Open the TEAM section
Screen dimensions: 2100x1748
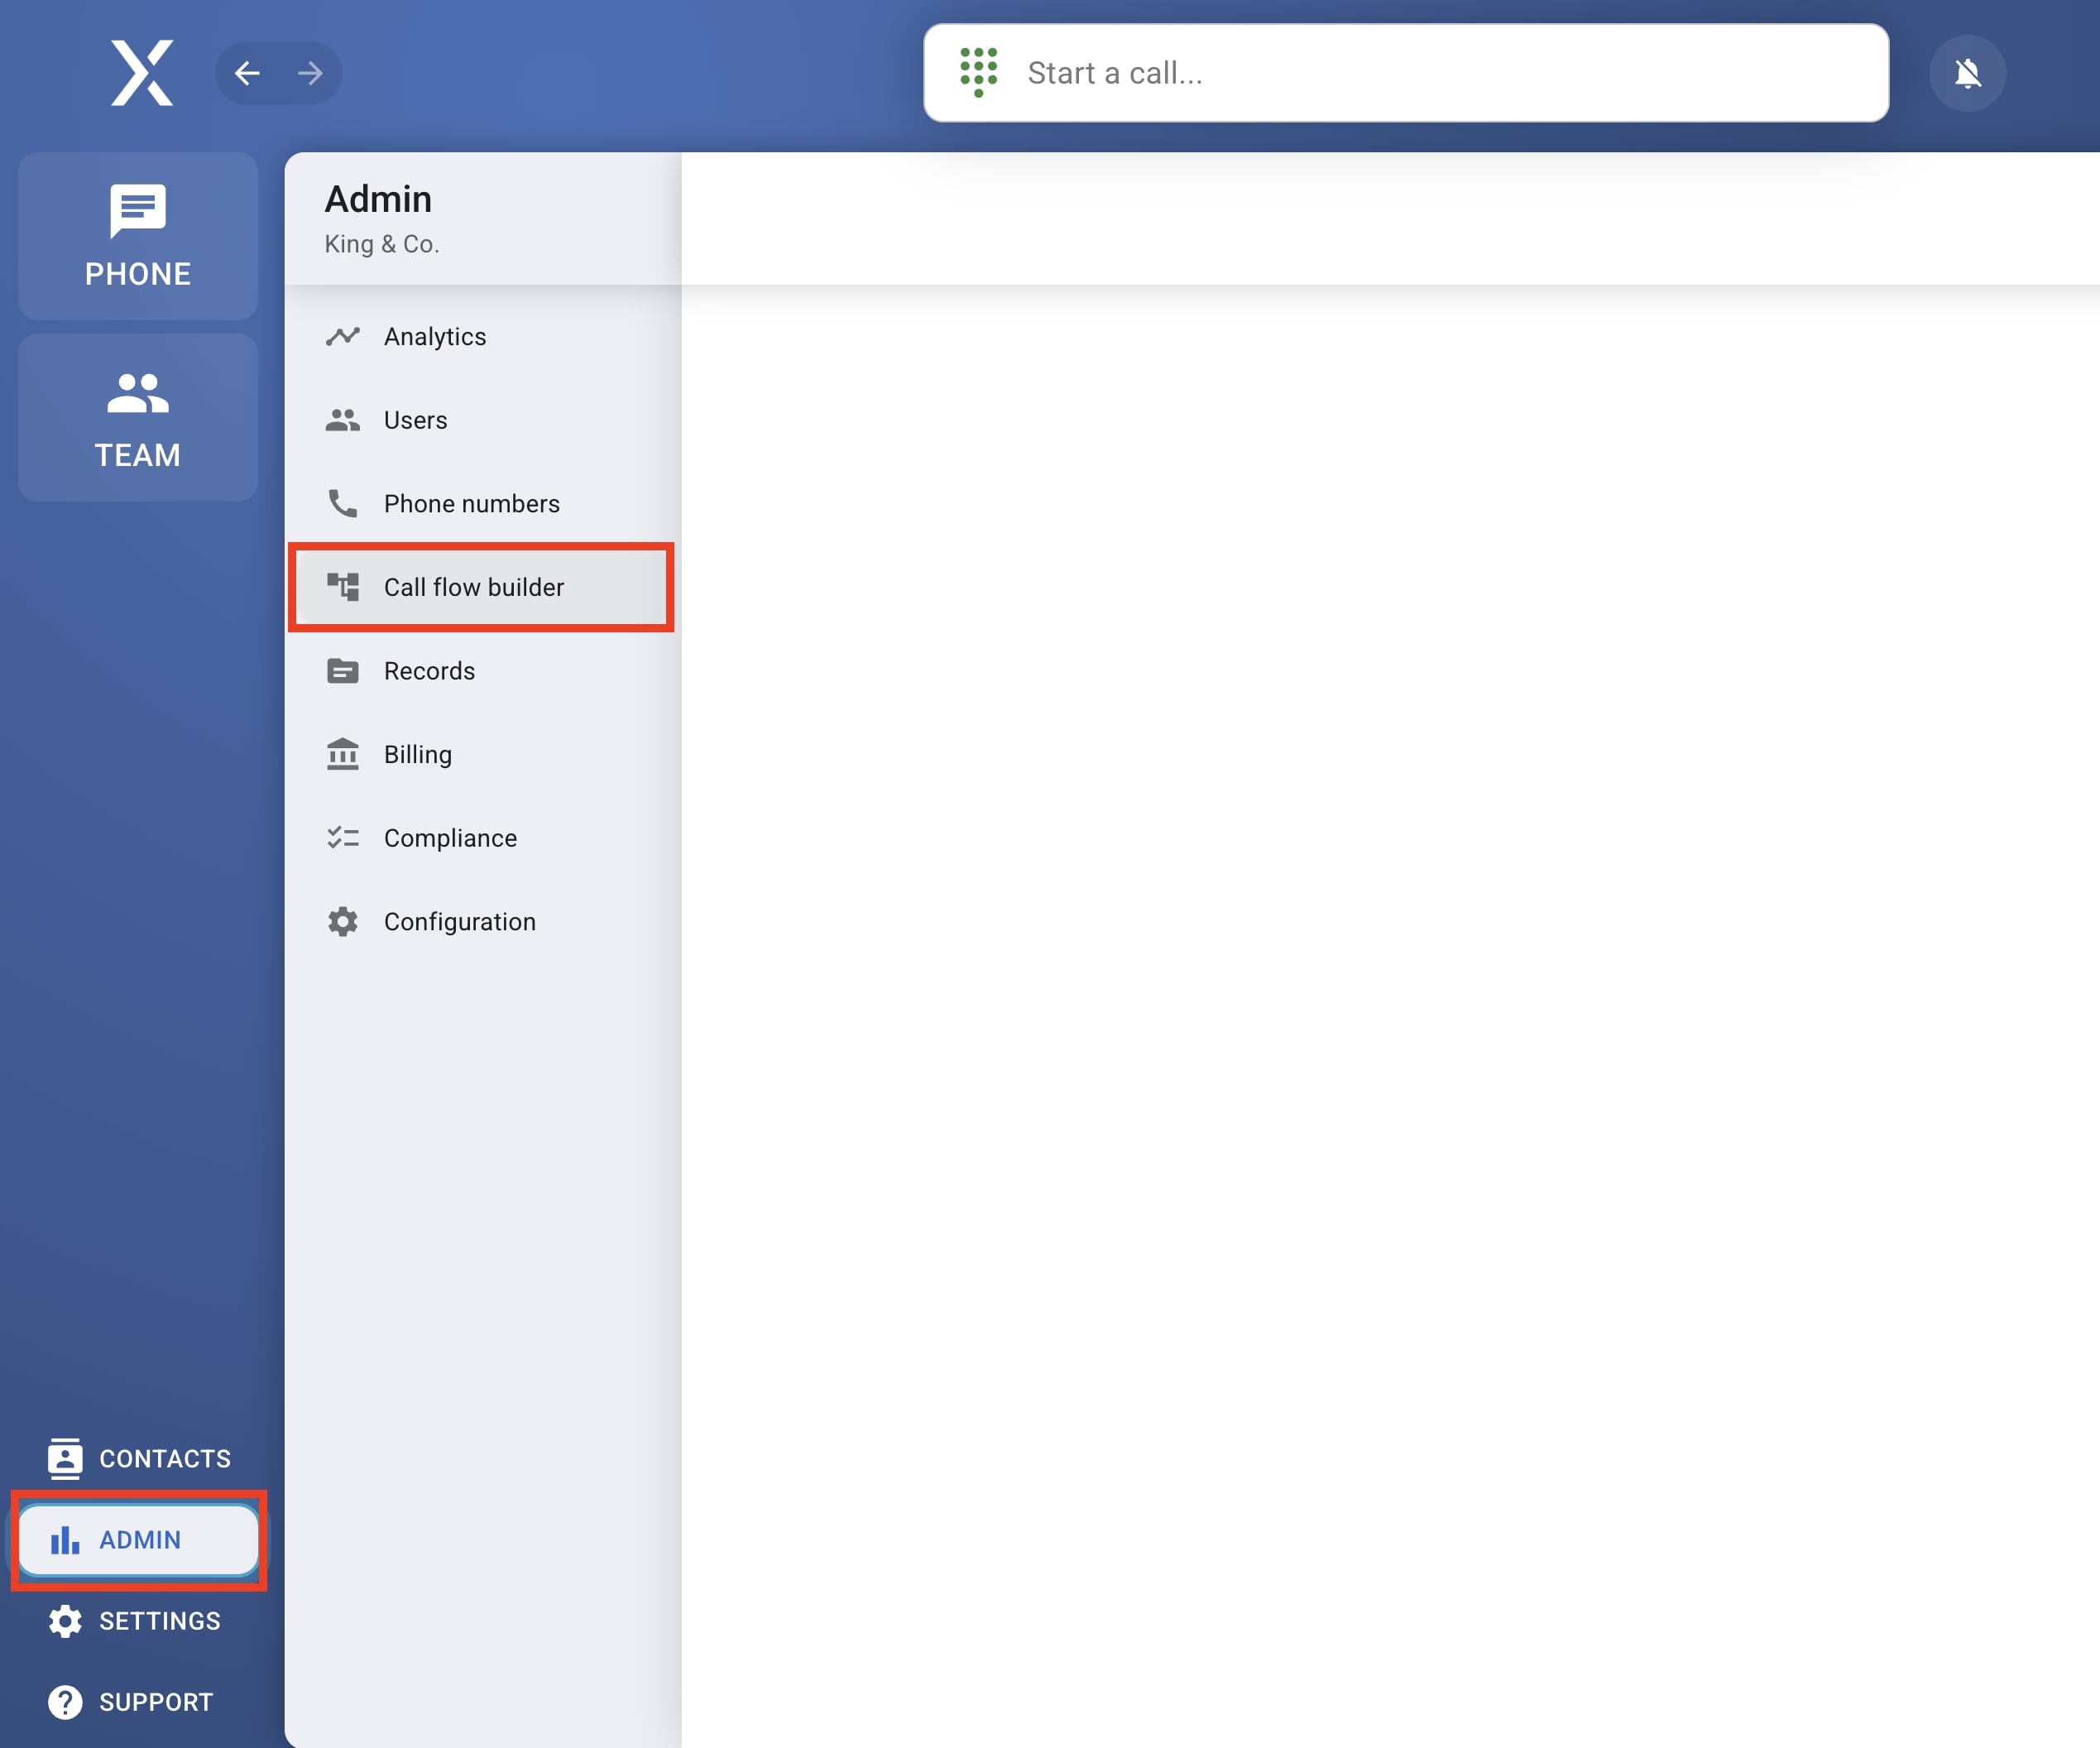tap(138, 418)
